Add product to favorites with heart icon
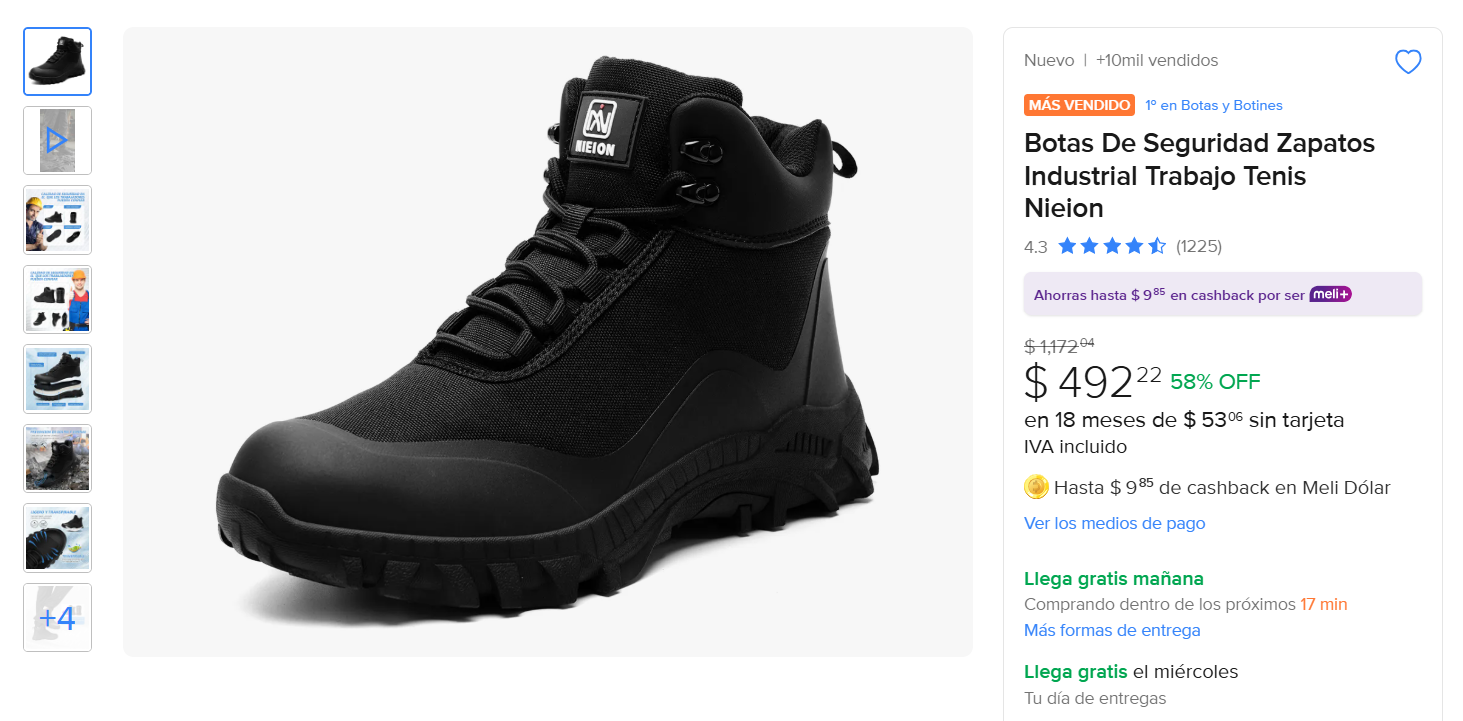Image resolution: width=1463 pixels, height=721 pixels. pyautogui.click(x=1408, y=62)
